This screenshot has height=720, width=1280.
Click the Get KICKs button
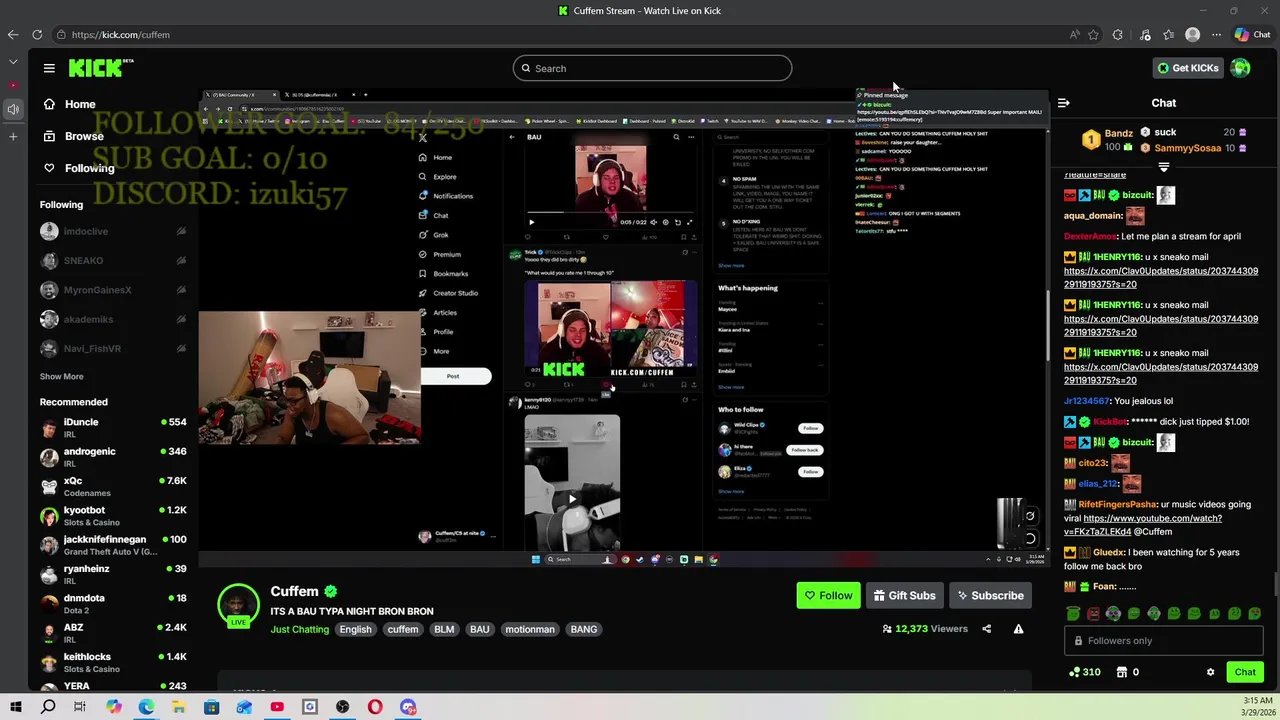pyautogui.click(x=1188, y=68)
